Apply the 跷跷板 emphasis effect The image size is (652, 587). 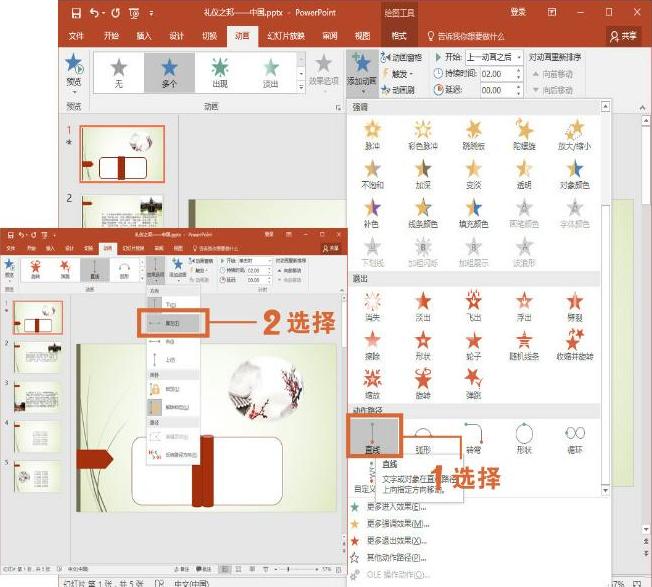pos(473,135)
